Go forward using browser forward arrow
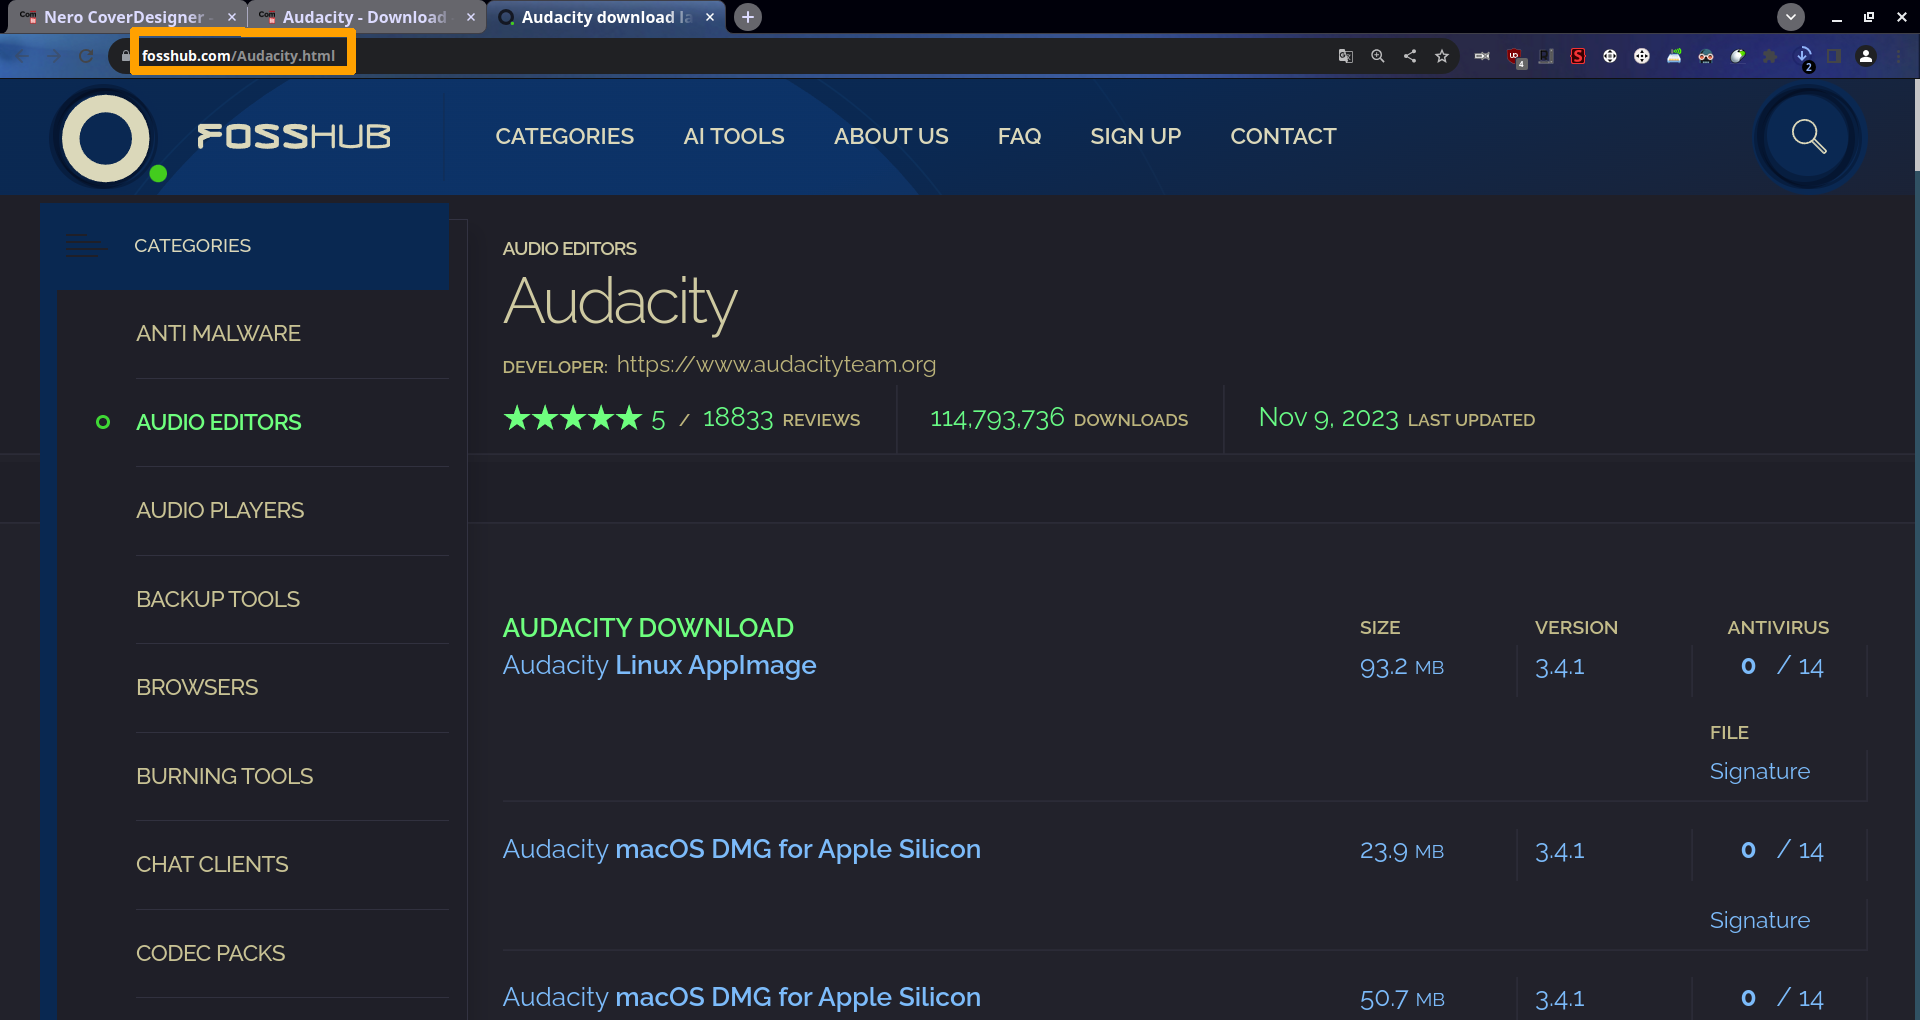This screenshot has width=1920, height=1020. point(54,56)
